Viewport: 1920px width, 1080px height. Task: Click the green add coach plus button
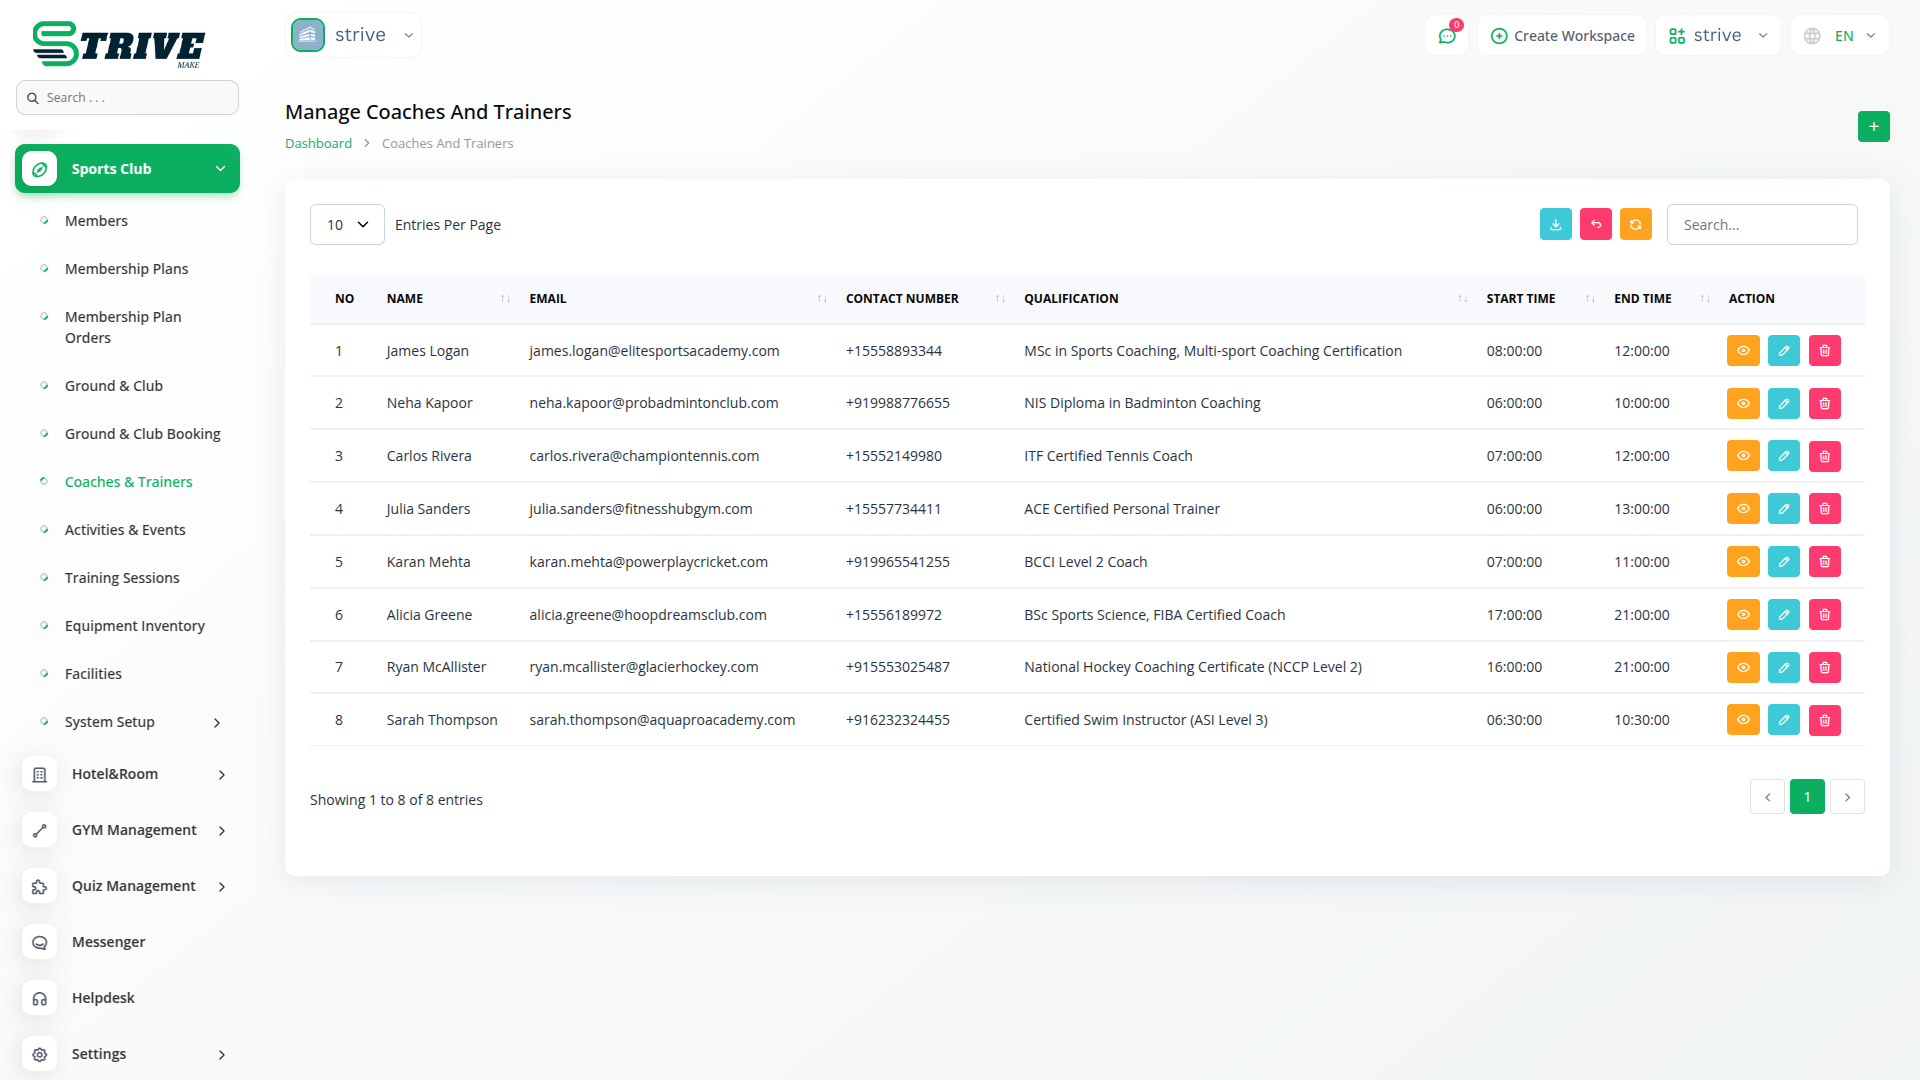click(1873, 127)
